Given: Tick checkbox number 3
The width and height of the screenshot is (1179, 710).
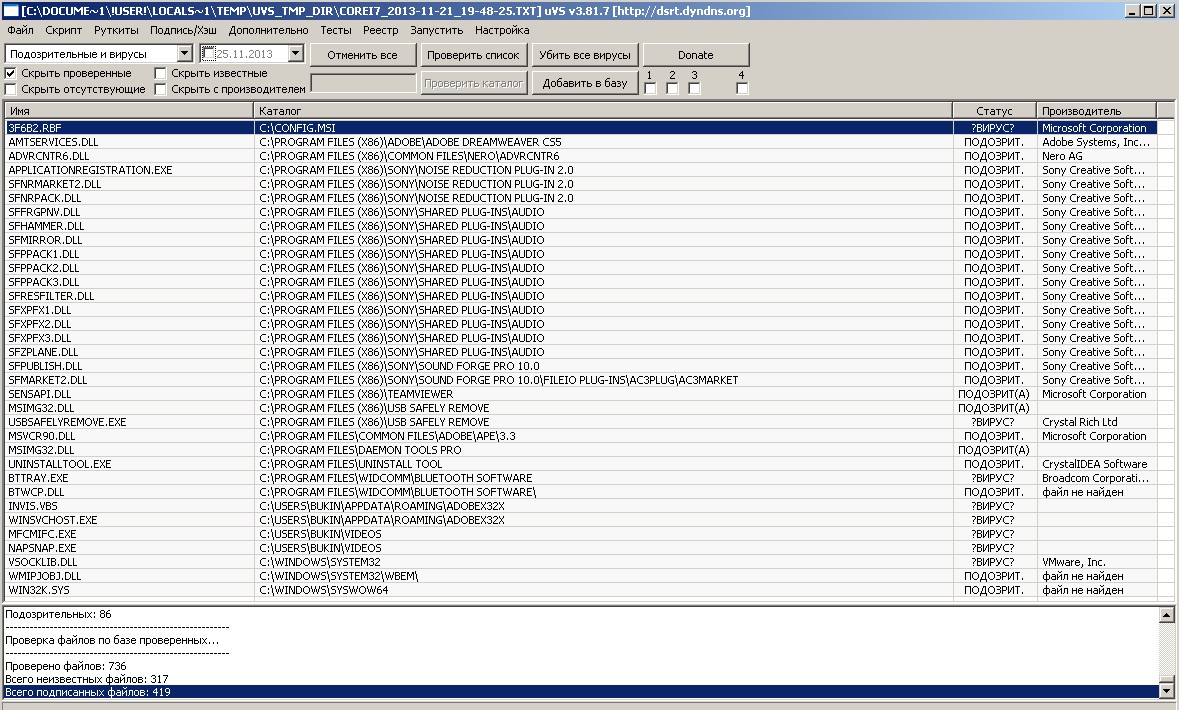Looking at the screenshot, I should tap(694, 89).
